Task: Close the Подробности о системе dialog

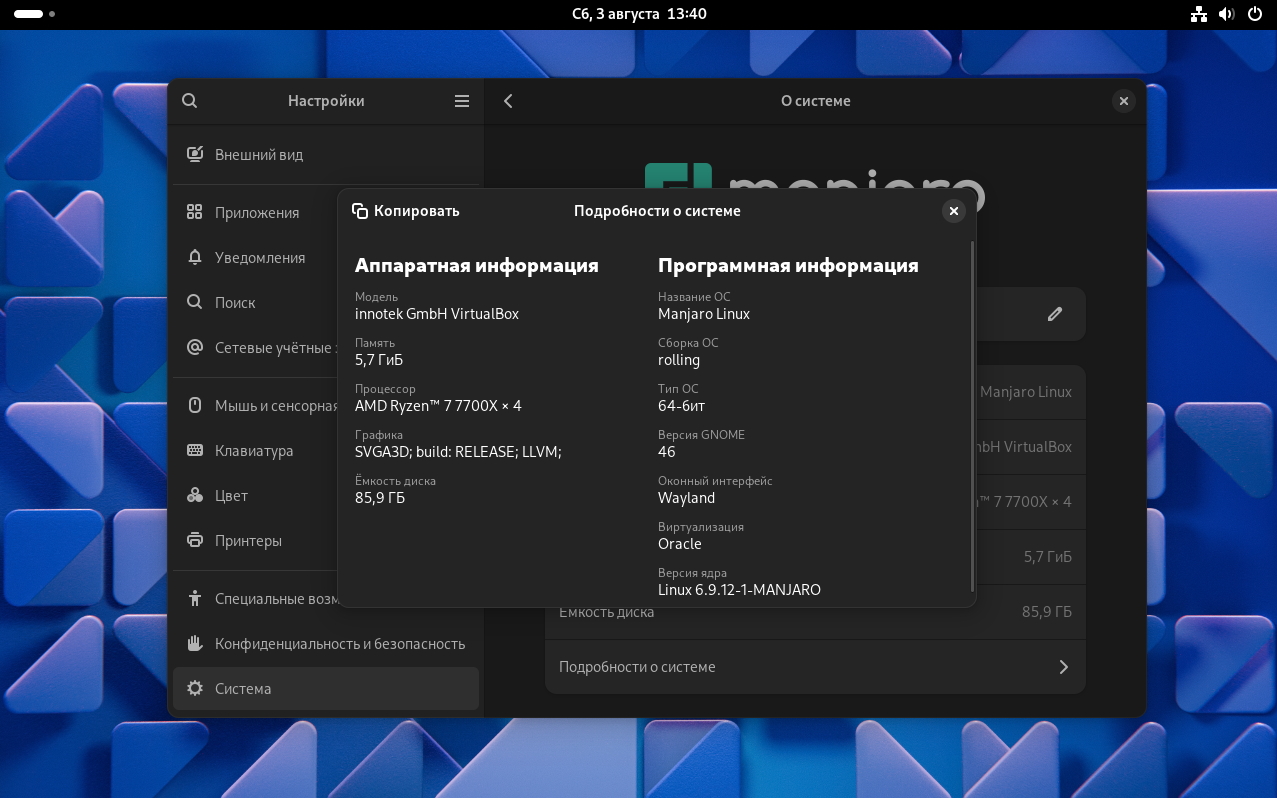Action: click(954, 211)
